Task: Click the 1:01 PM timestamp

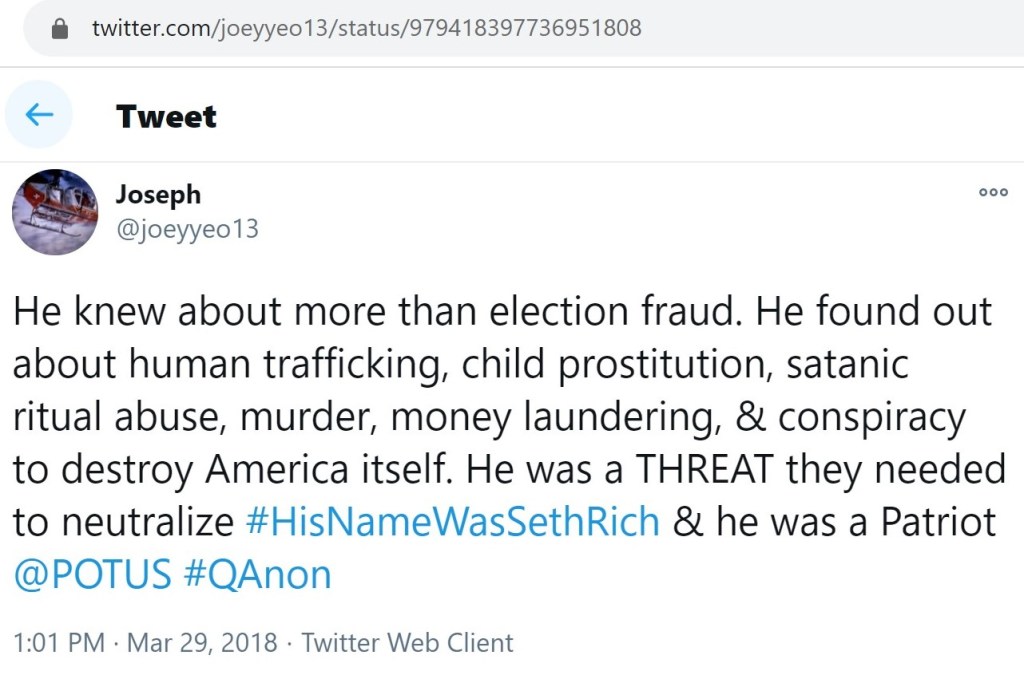Action: [59, 642]
